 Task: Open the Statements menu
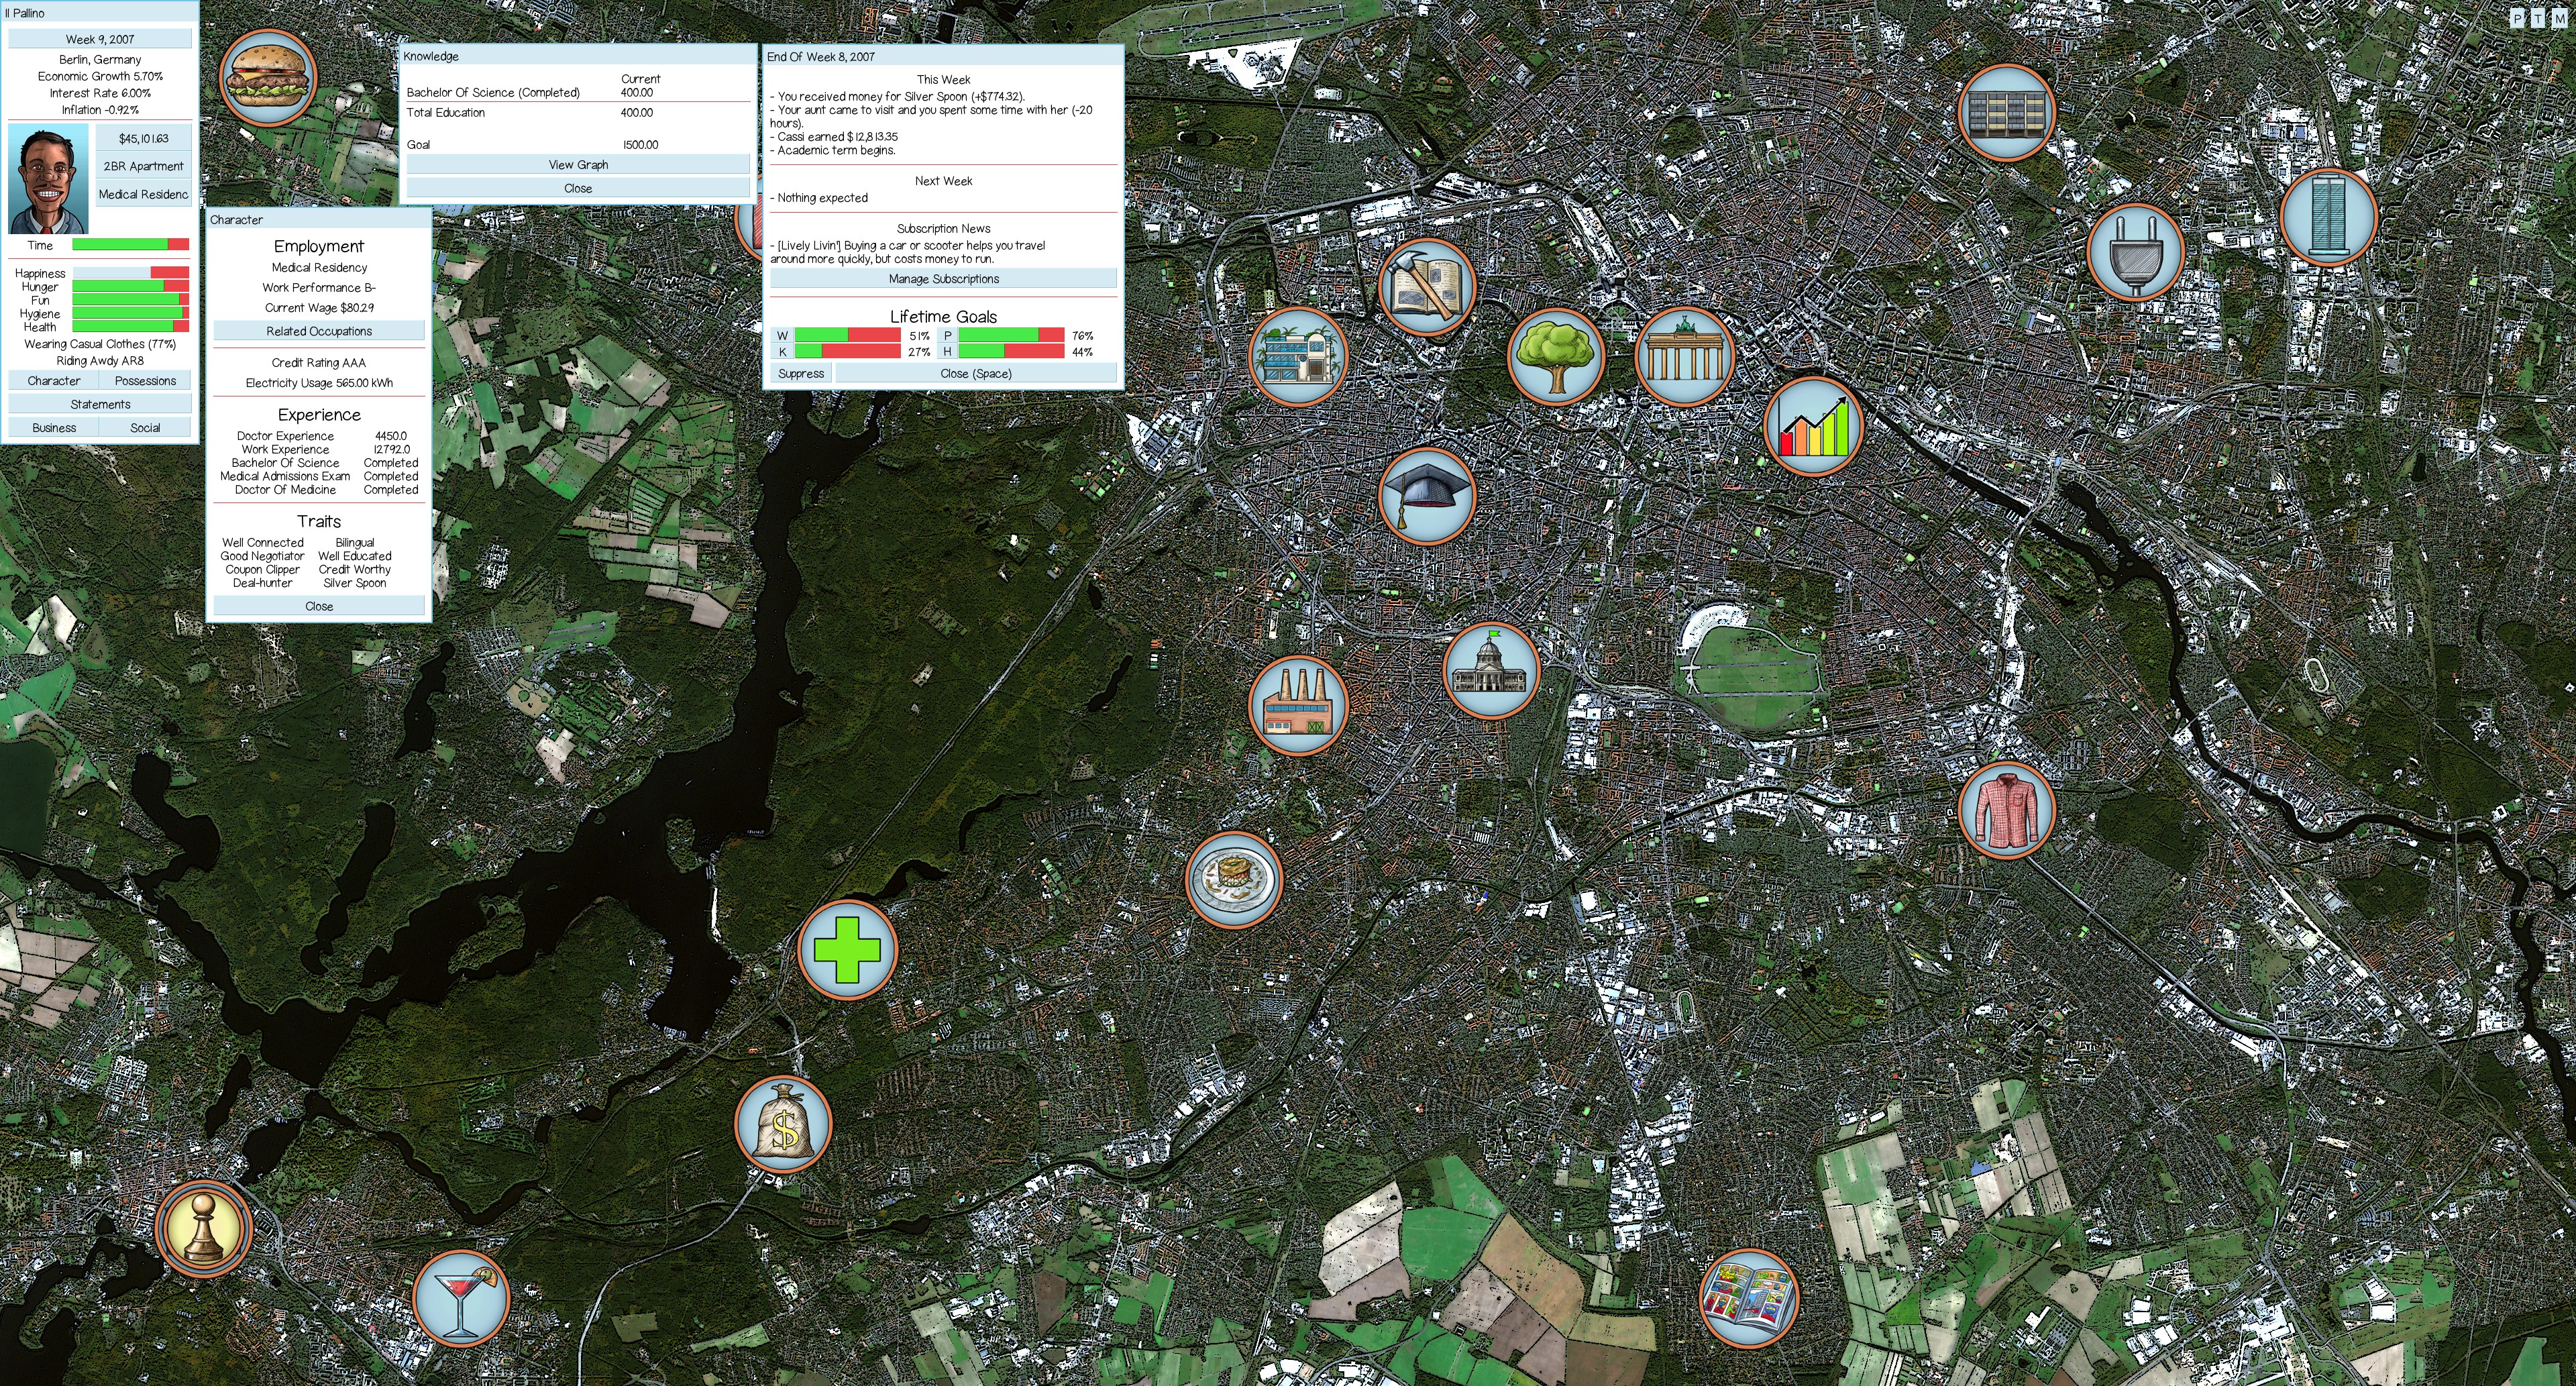(100, 404)
